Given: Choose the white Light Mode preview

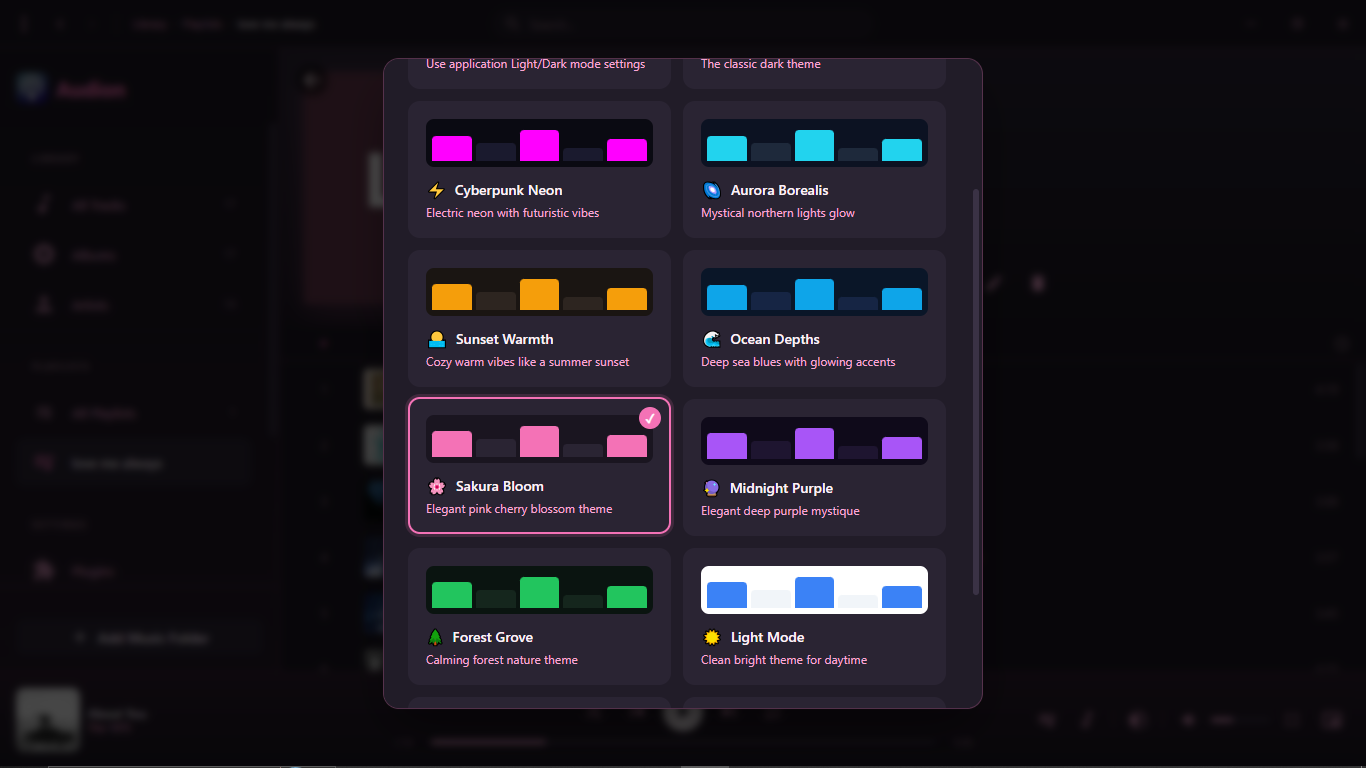Looking at the screenshot, I should 814,590.
